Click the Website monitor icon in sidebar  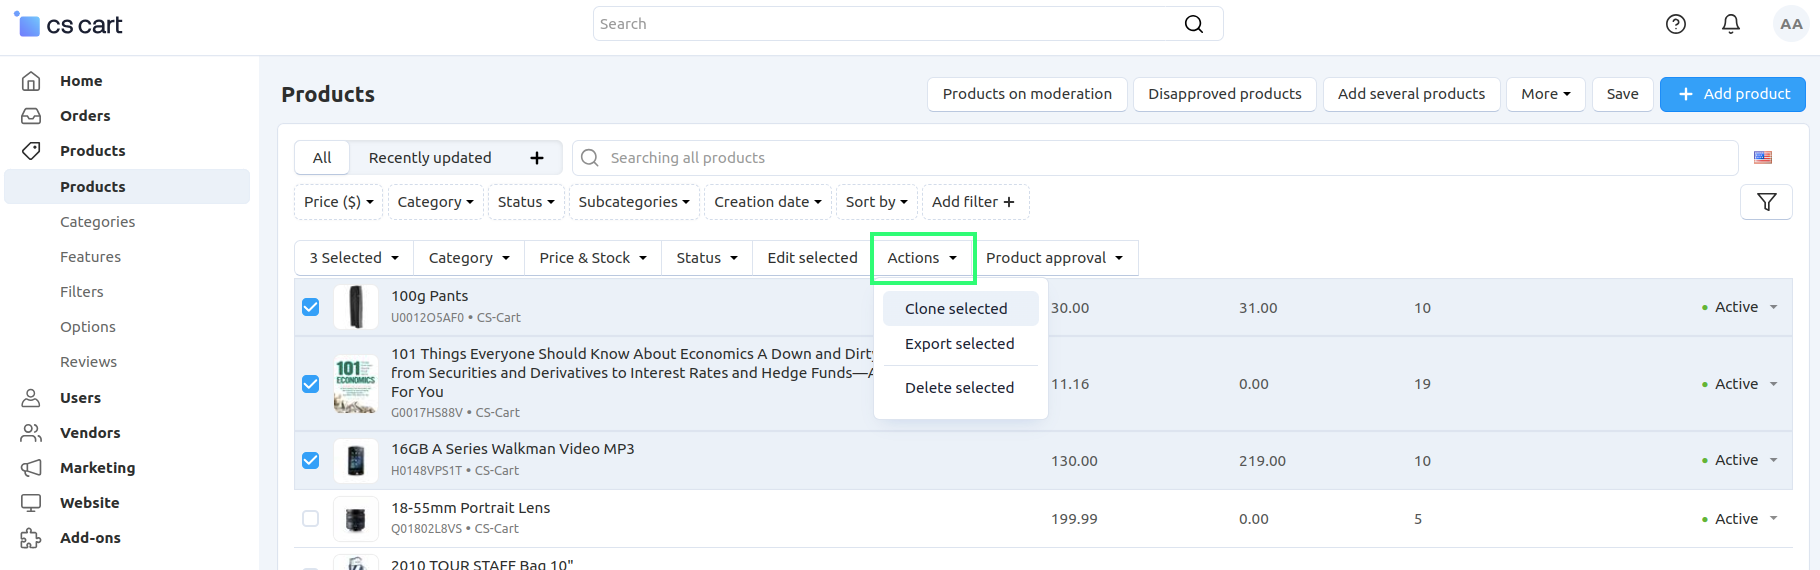point(31,503)
